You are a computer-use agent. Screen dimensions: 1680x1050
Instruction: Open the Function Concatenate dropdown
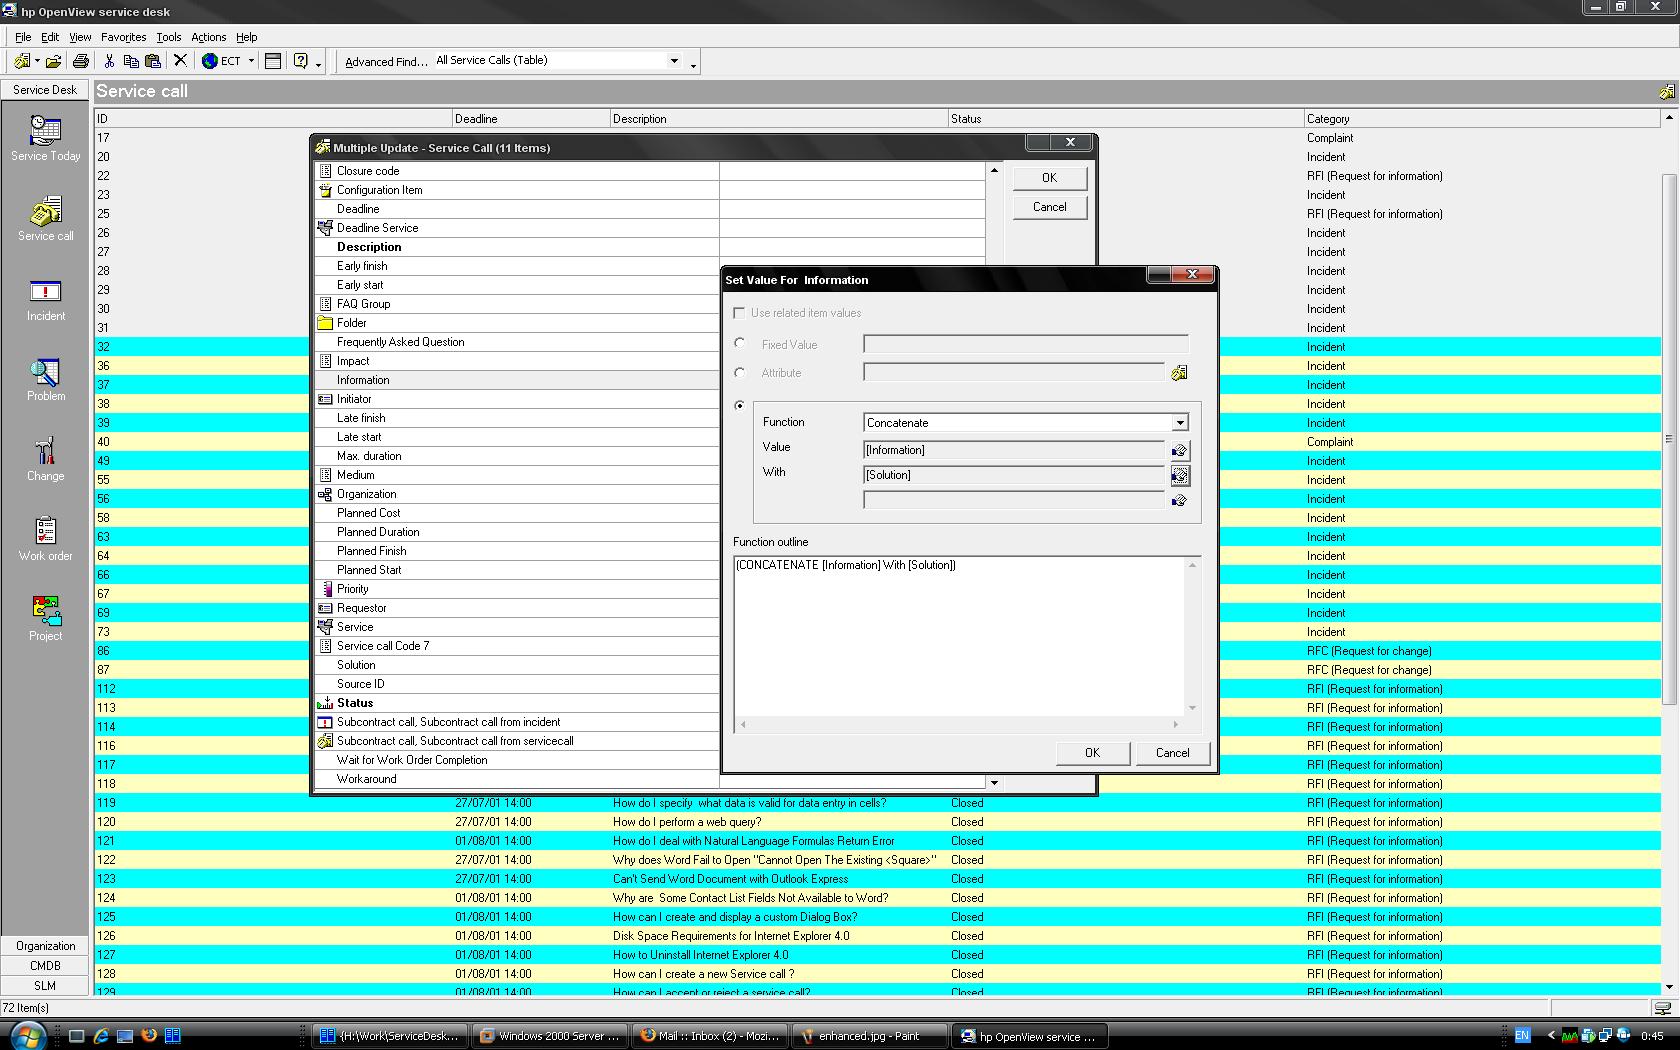[x=1180, y=423]
